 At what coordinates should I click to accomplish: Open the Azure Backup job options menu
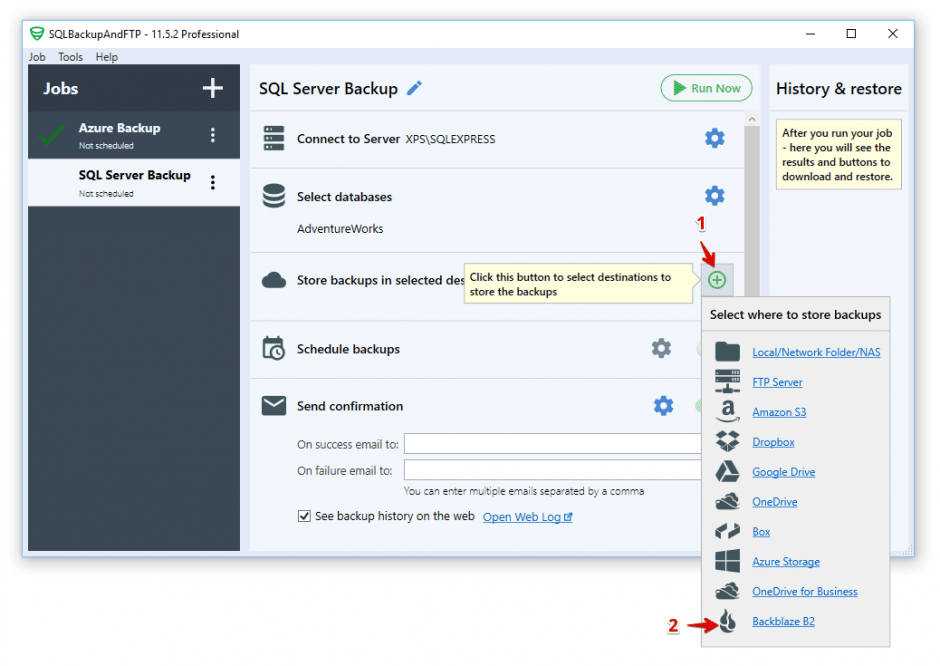[213, 135]
